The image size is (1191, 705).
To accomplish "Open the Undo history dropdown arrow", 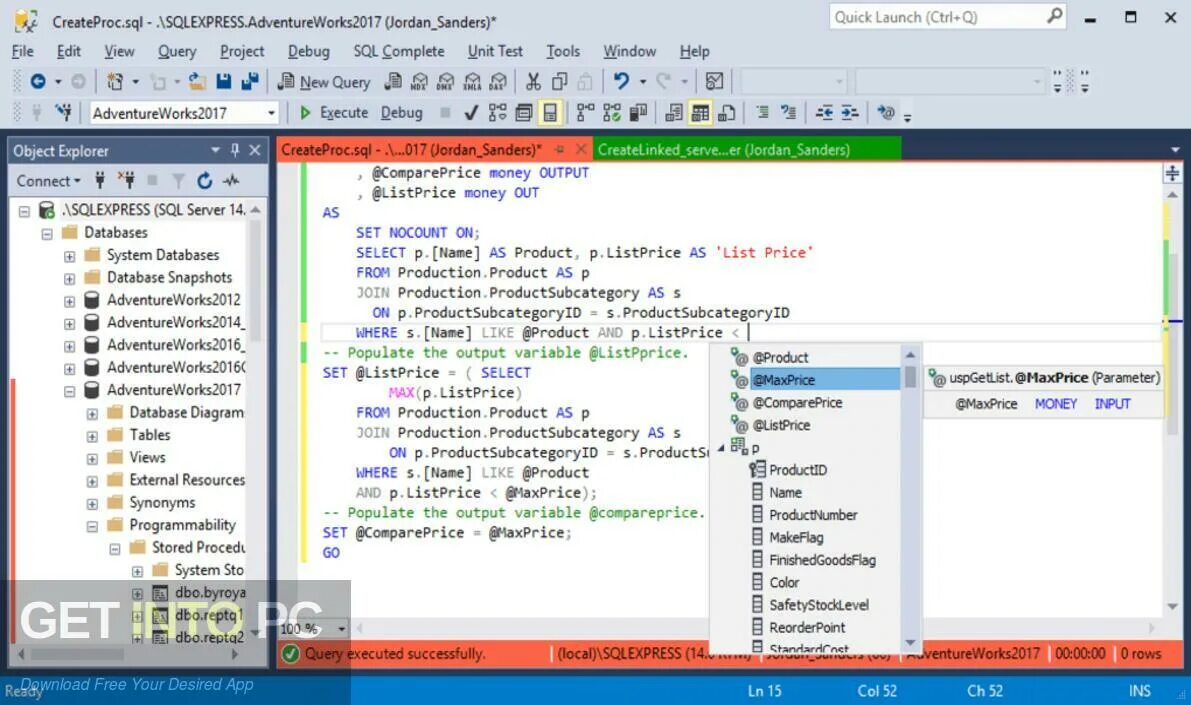I will click(x=643, y=81).
